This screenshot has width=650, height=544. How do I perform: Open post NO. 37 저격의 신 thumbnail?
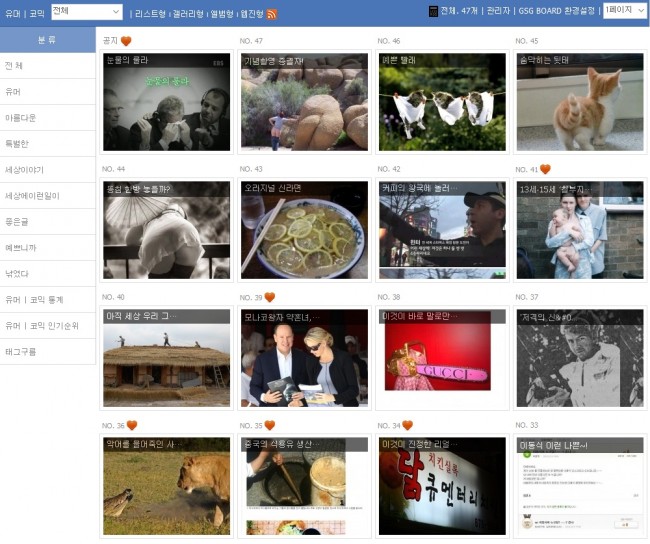(580, 358)
